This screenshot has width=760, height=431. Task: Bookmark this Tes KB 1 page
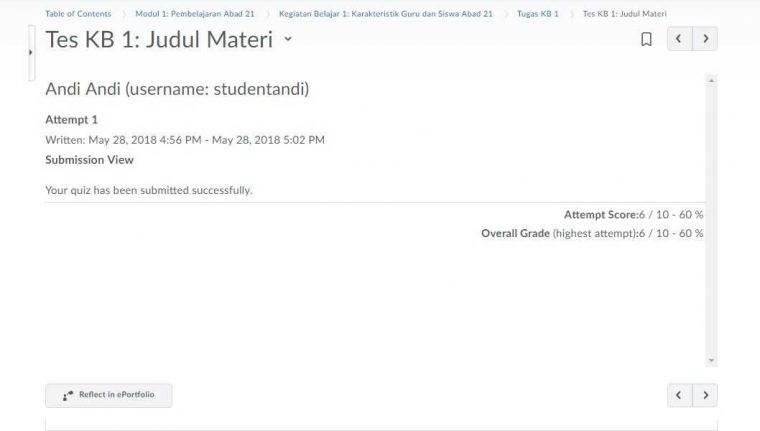[646, 40]
